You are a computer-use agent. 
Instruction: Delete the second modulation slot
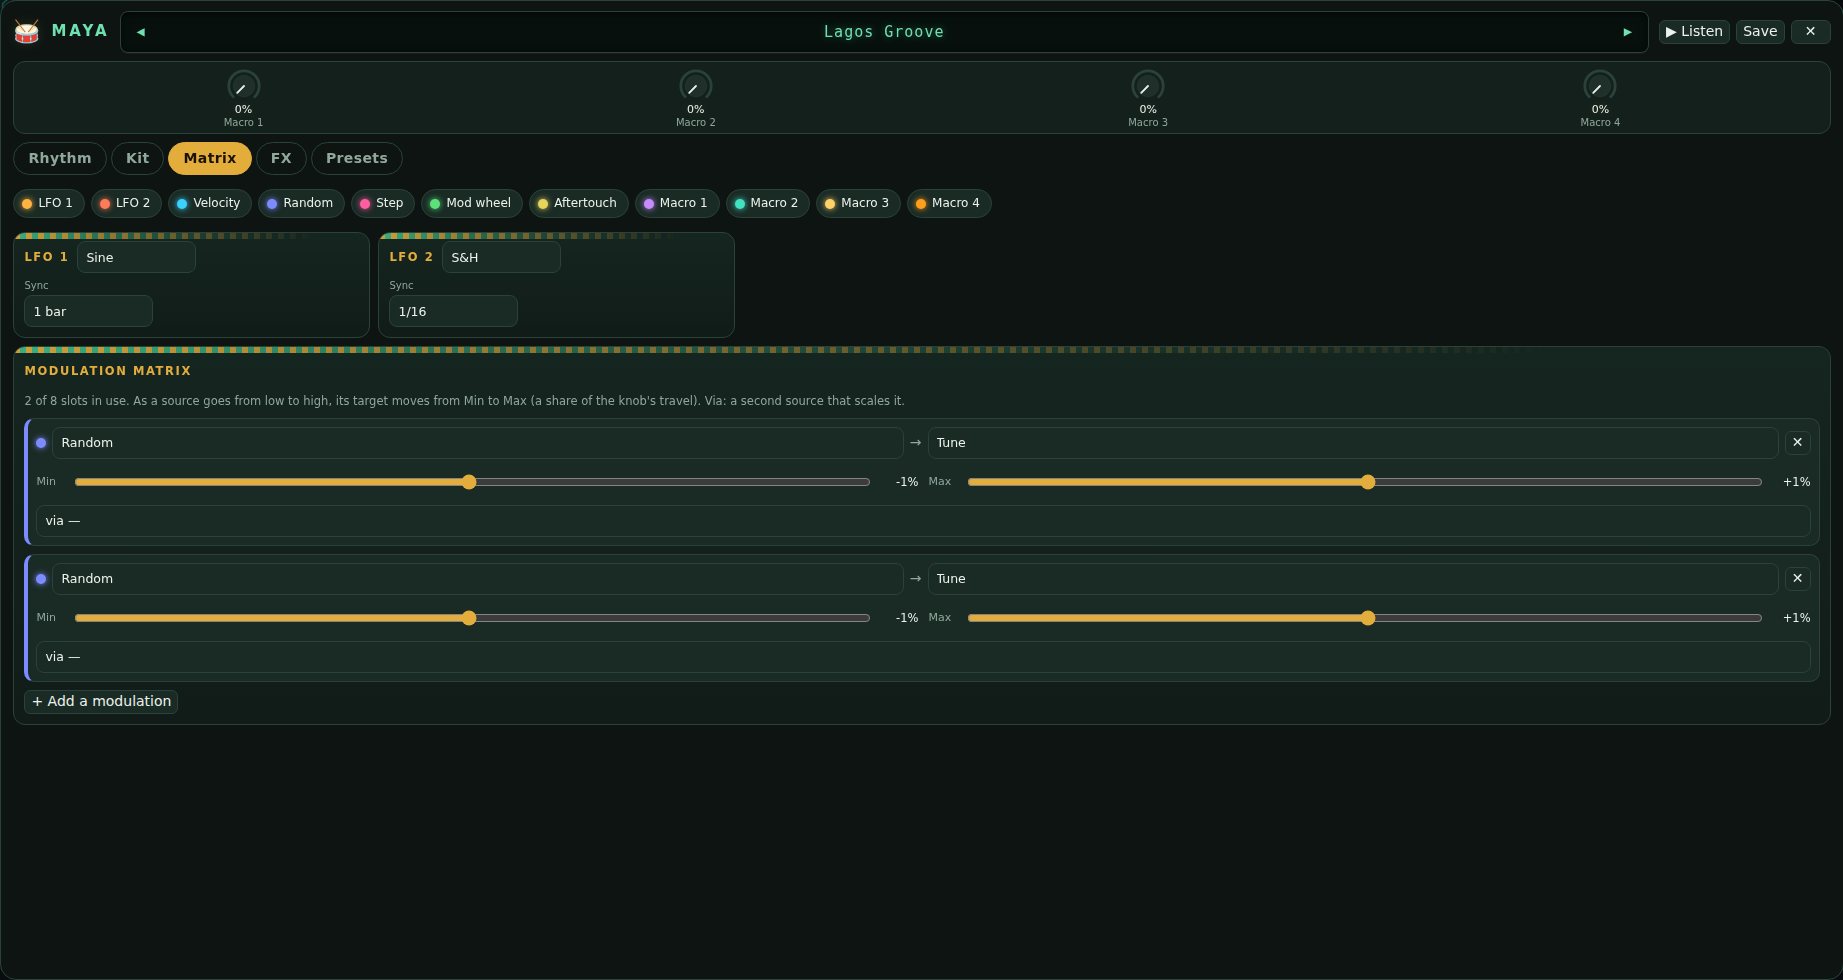click(x=1797, y=578)
